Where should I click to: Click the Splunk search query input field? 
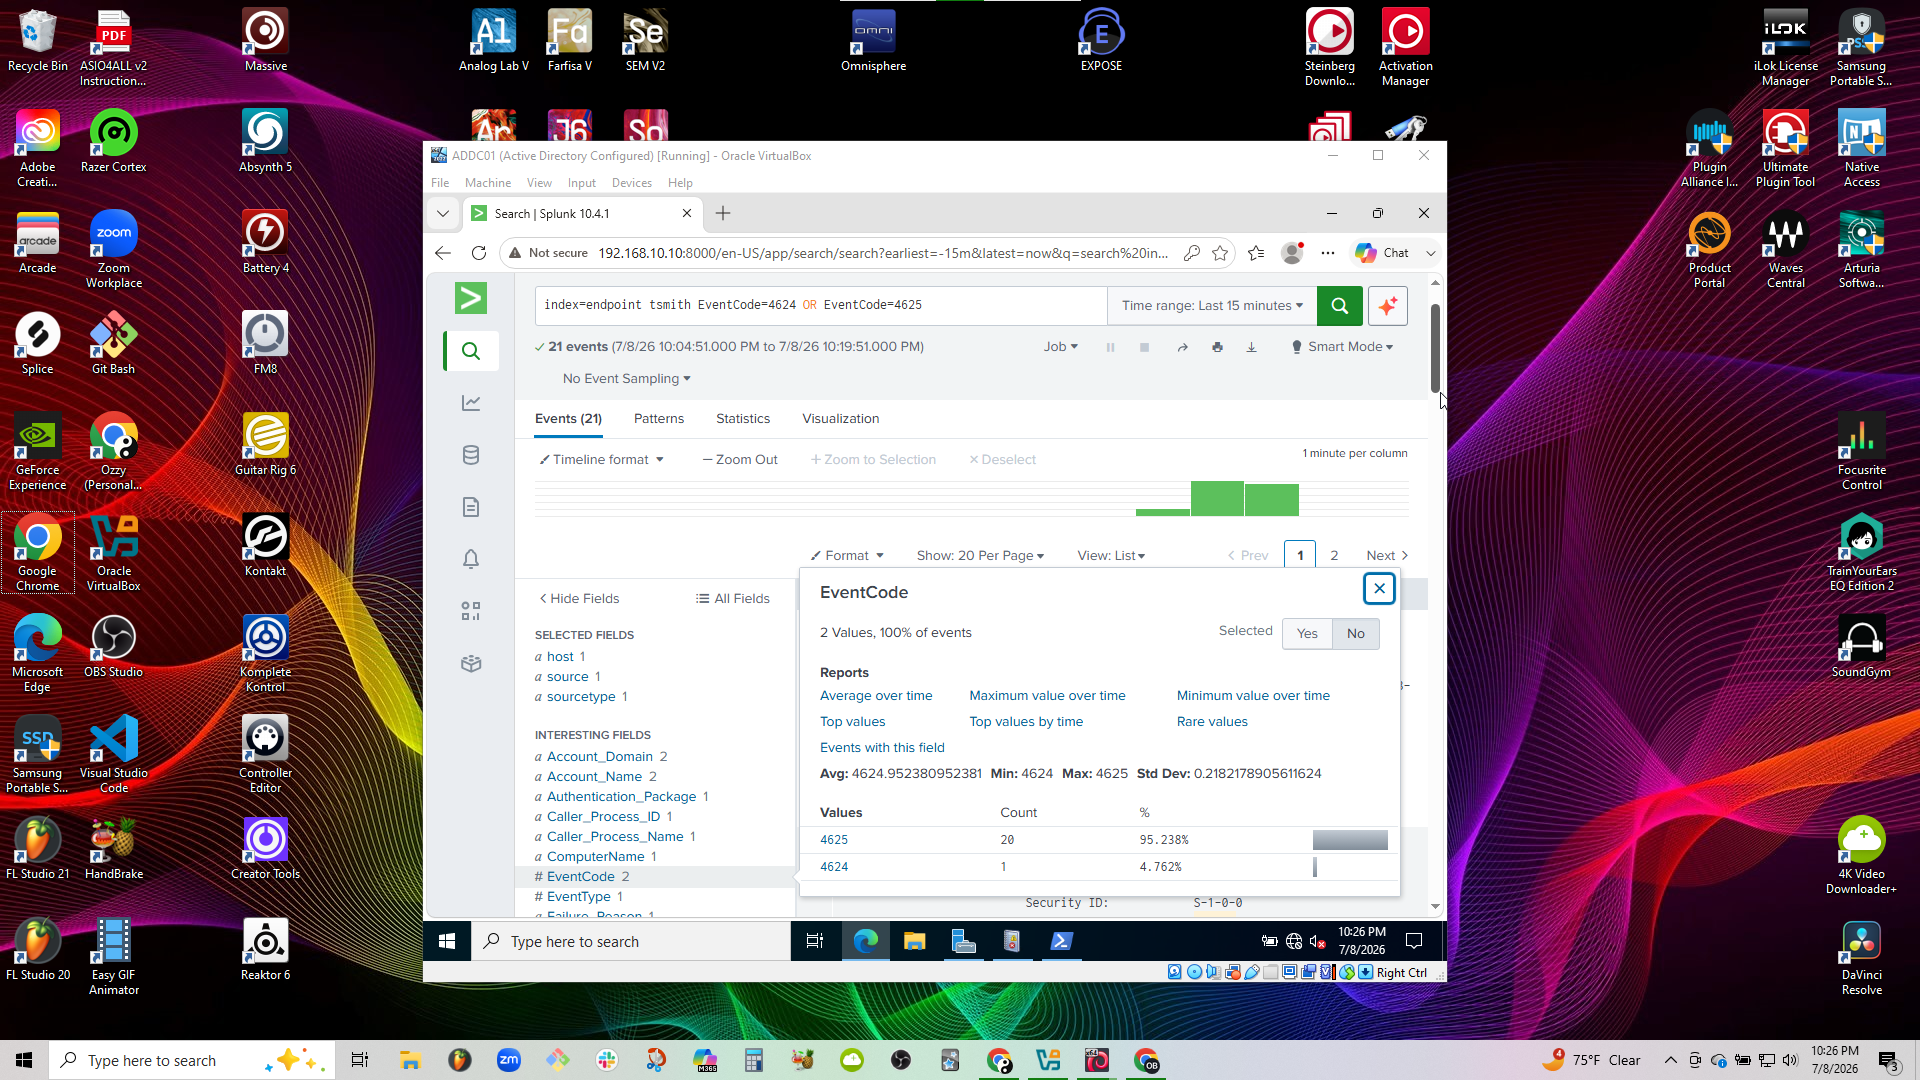tap(821, 306)
